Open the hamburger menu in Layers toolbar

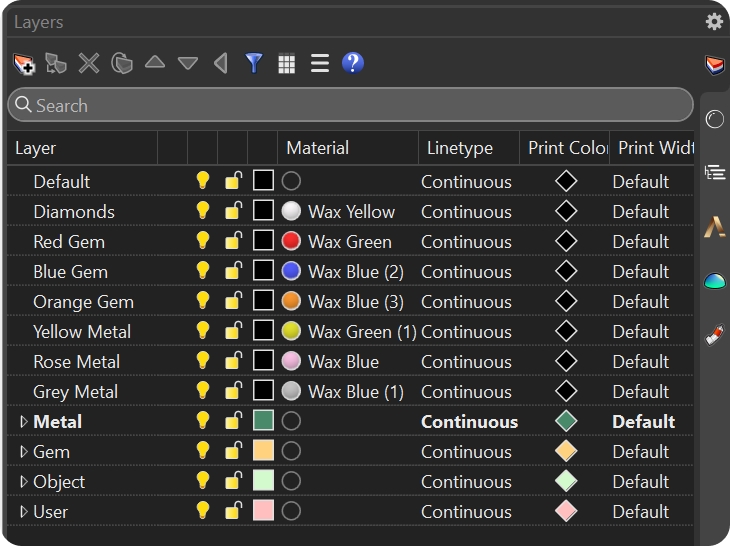click(x=320, y=64)
